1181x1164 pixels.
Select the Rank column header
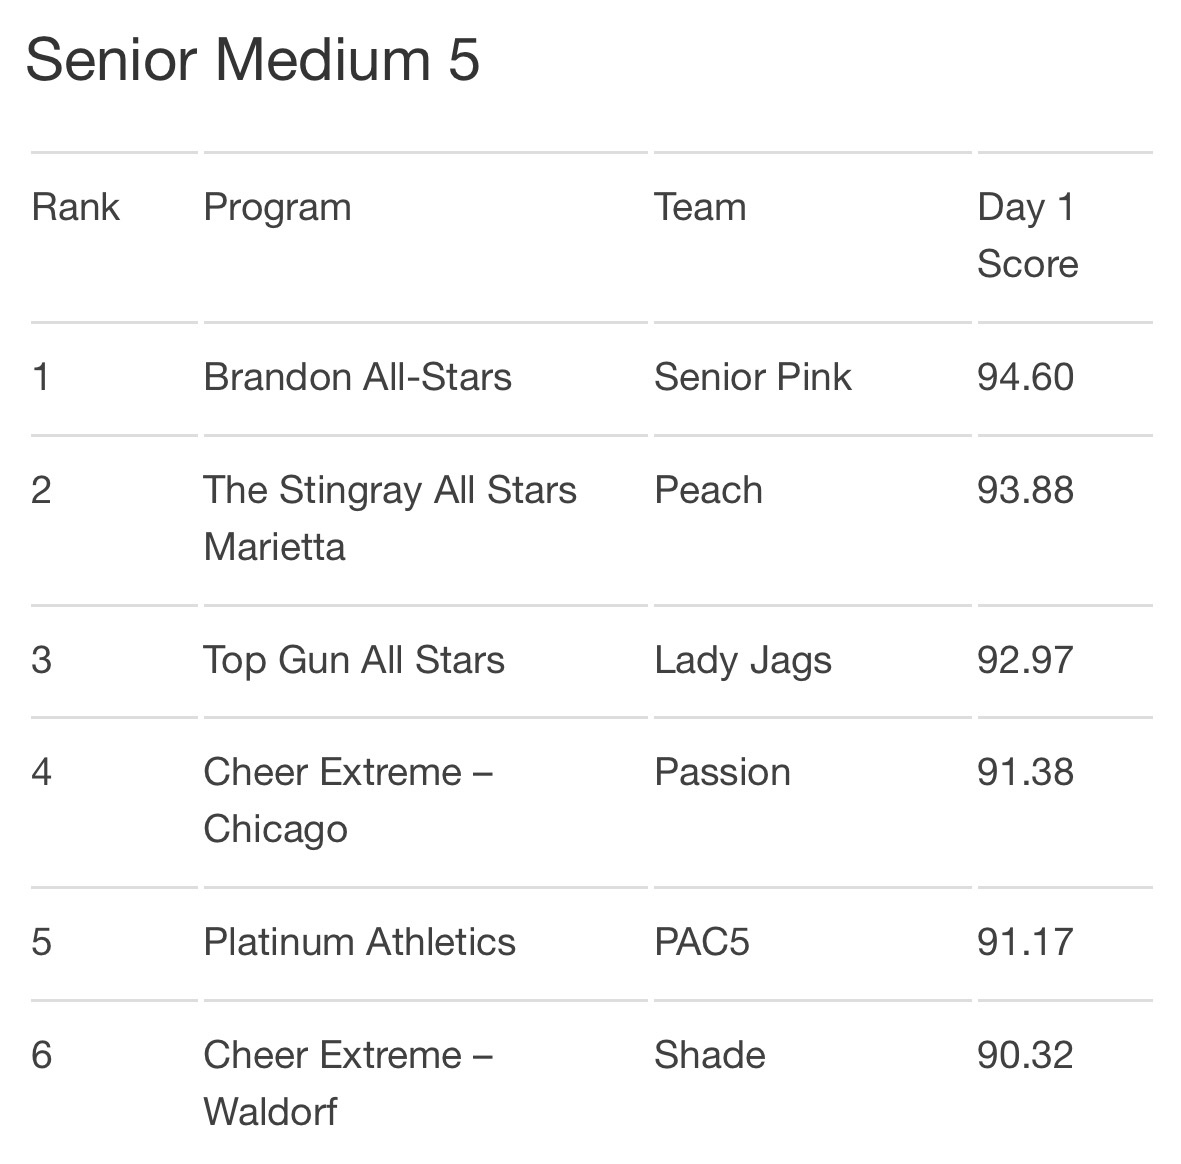pyautogui.click(x=75, y=207)
